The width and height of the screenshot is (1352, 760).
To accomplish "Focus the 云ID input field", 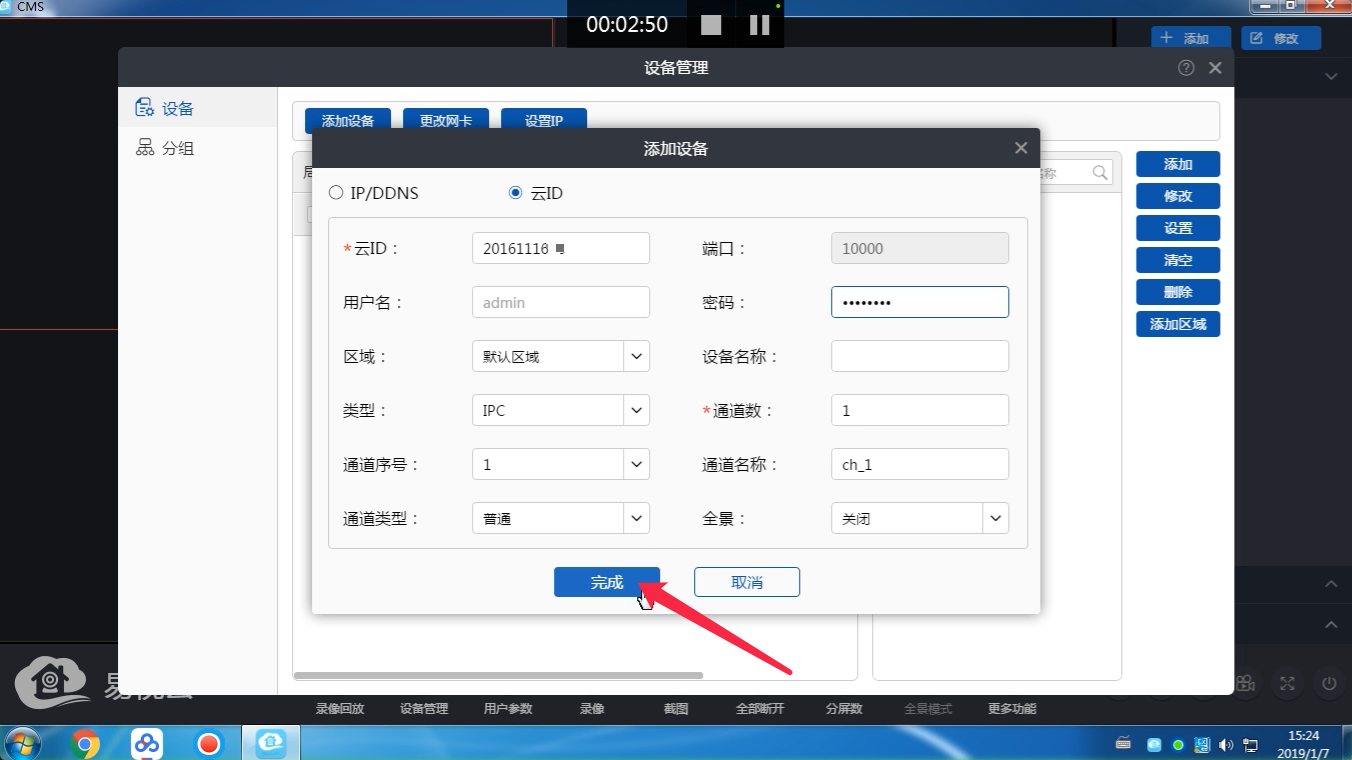I will click(x=561, y=248).
